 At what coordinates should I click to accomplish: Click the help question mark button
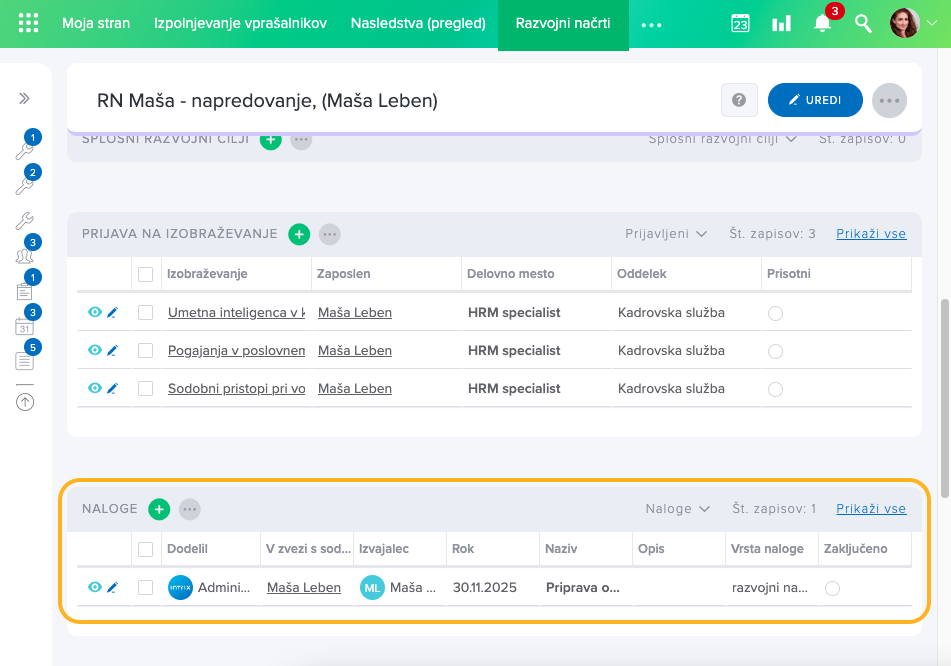(x=739, y=100)
